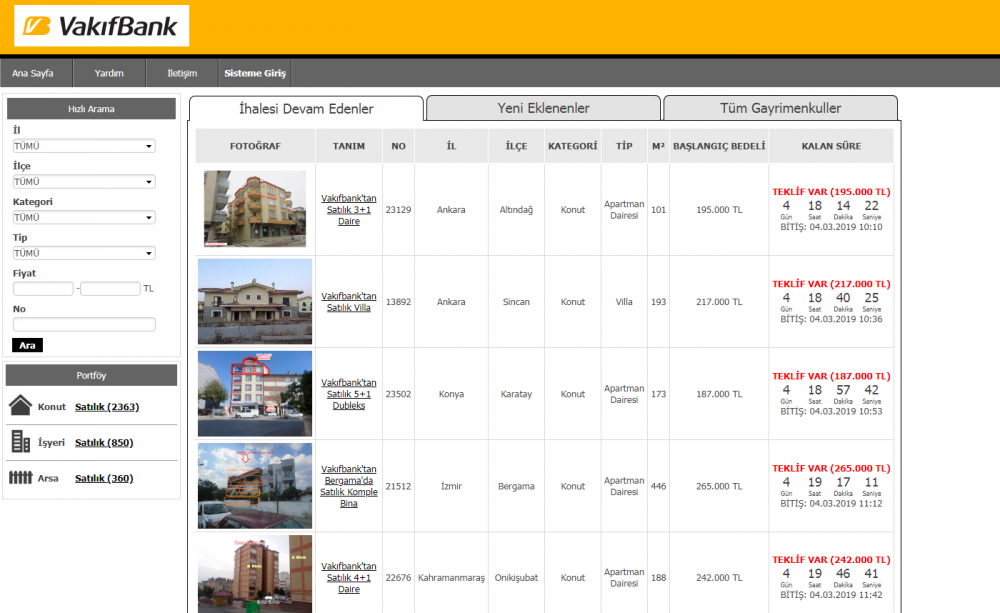Screen dimensions: 1000x613
Task: Click the Portföy panel header
Action: (91, 375)
